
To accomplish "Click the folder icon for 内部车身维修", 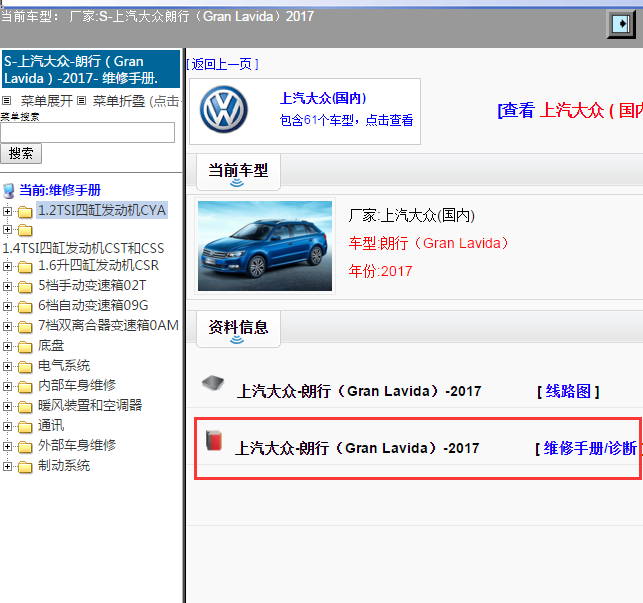I will (25, 387).
